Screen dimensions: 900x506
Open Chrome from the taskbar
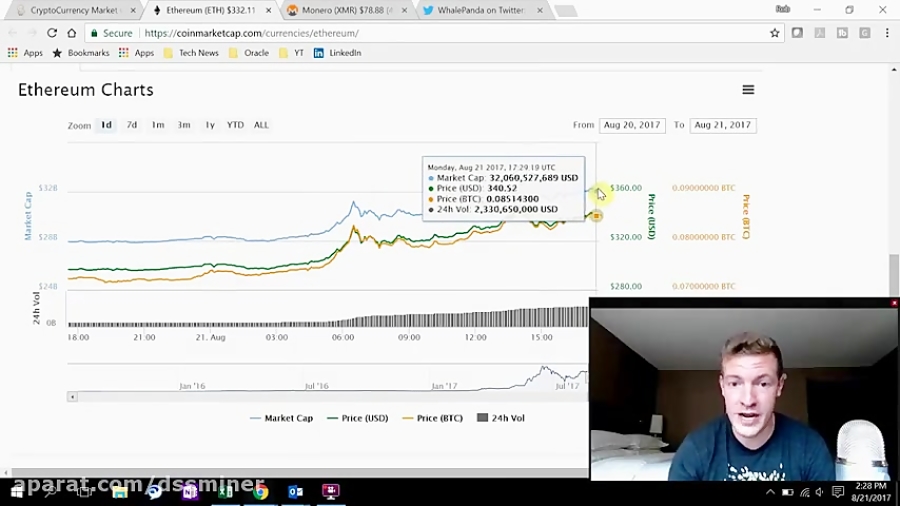261,492
